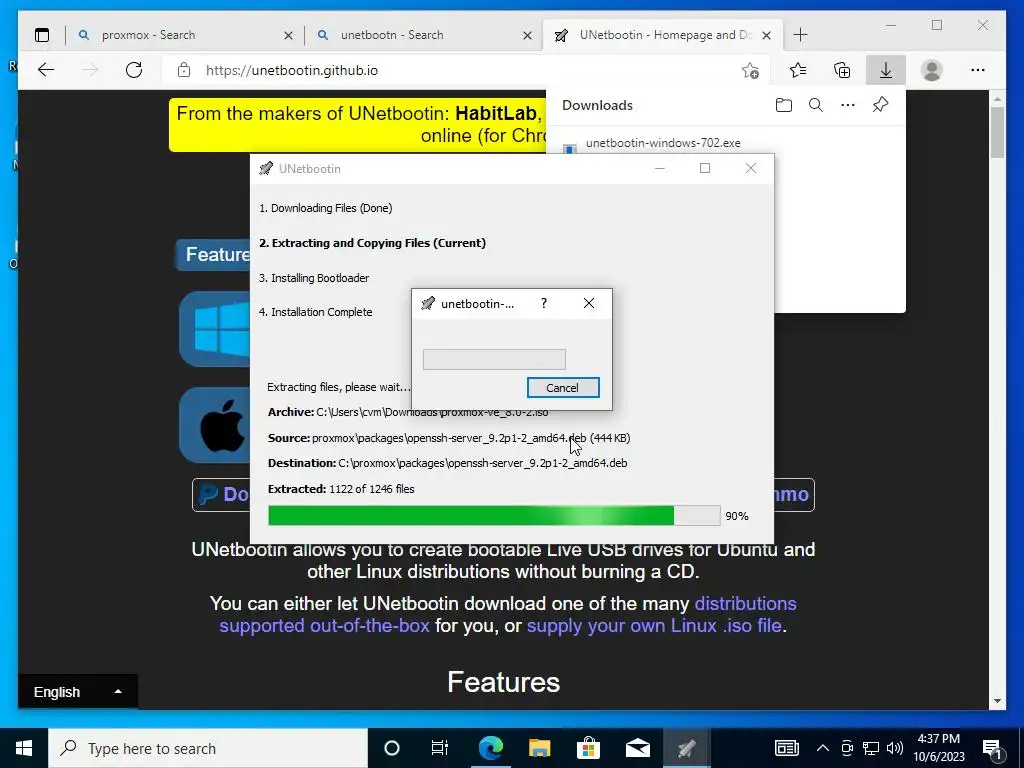Search downloads in the Downloads panel
The height and width of the screenshot is (768, 1024).
816,105
